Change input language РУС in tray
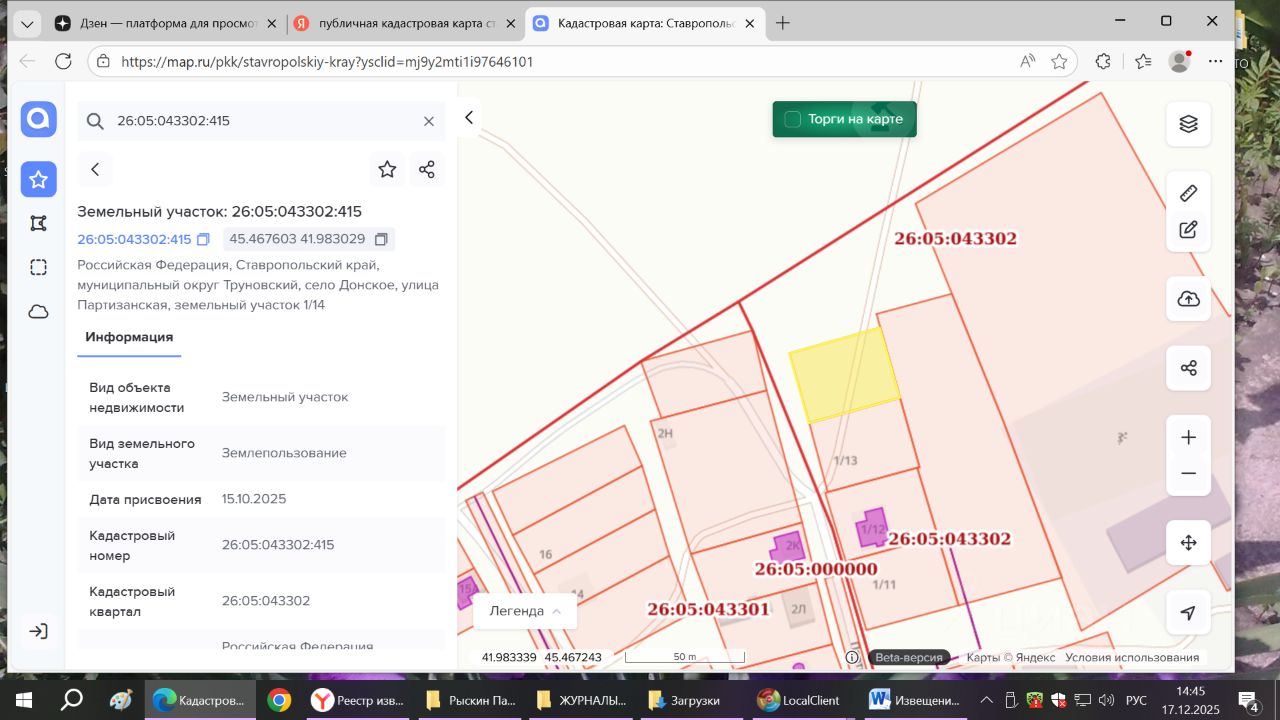The image size is (1280, 720). pyautogui.click(x=1136, y=700)
